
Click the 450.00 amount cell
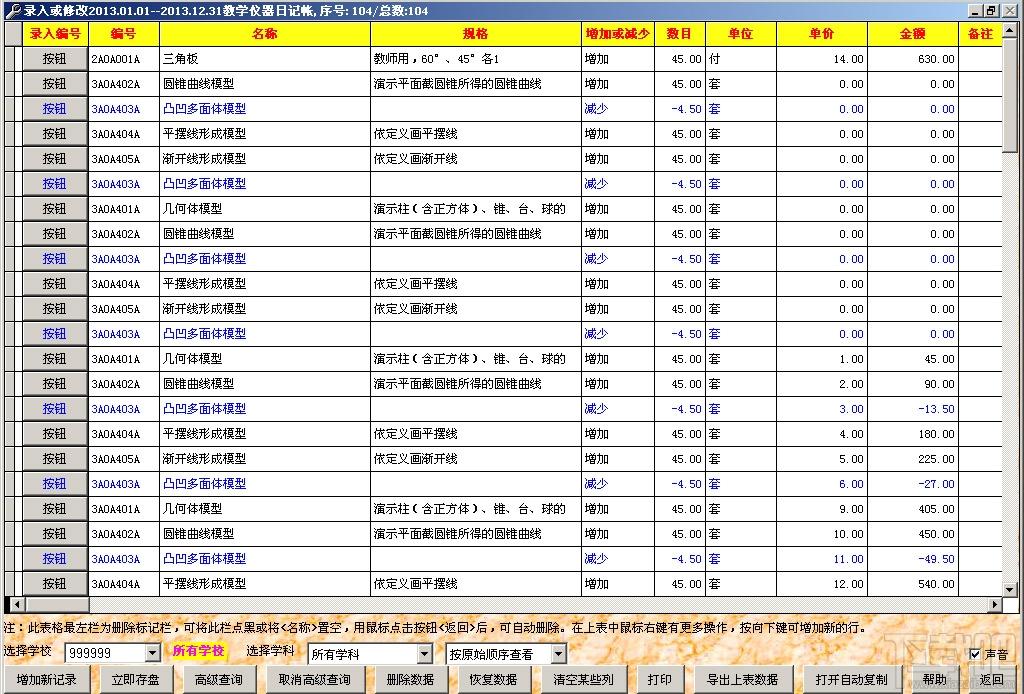click(x=912, y=534)
